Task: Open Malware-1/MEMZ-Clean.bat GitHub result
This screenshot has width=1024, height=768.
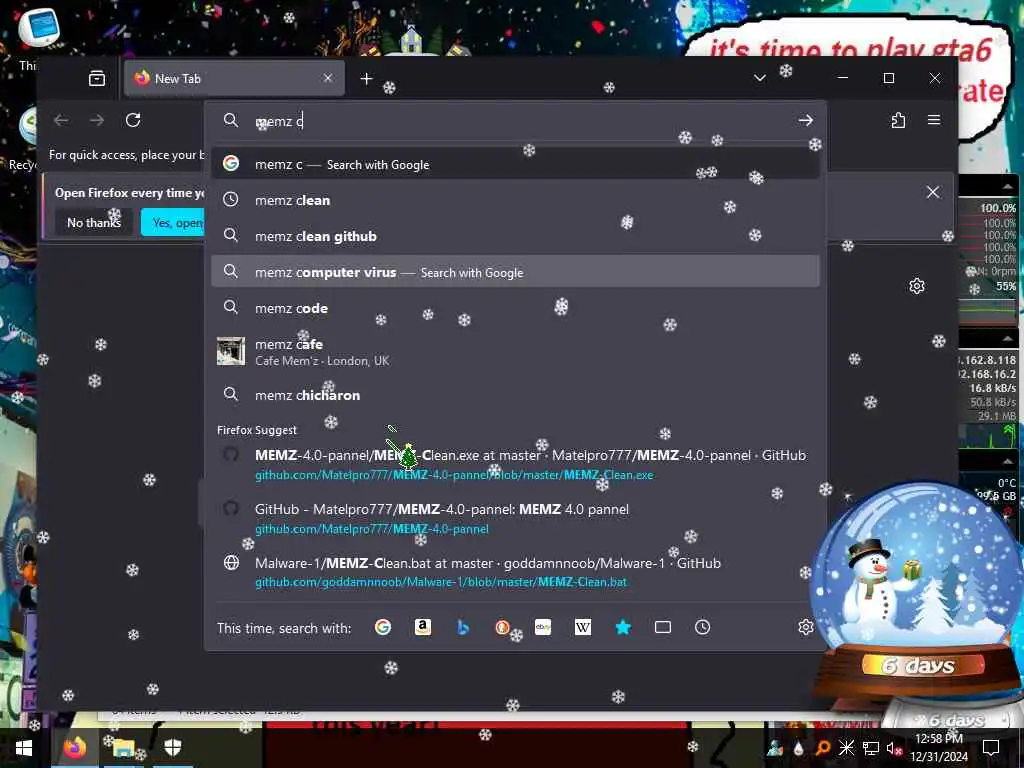Action: pos(515,572)
